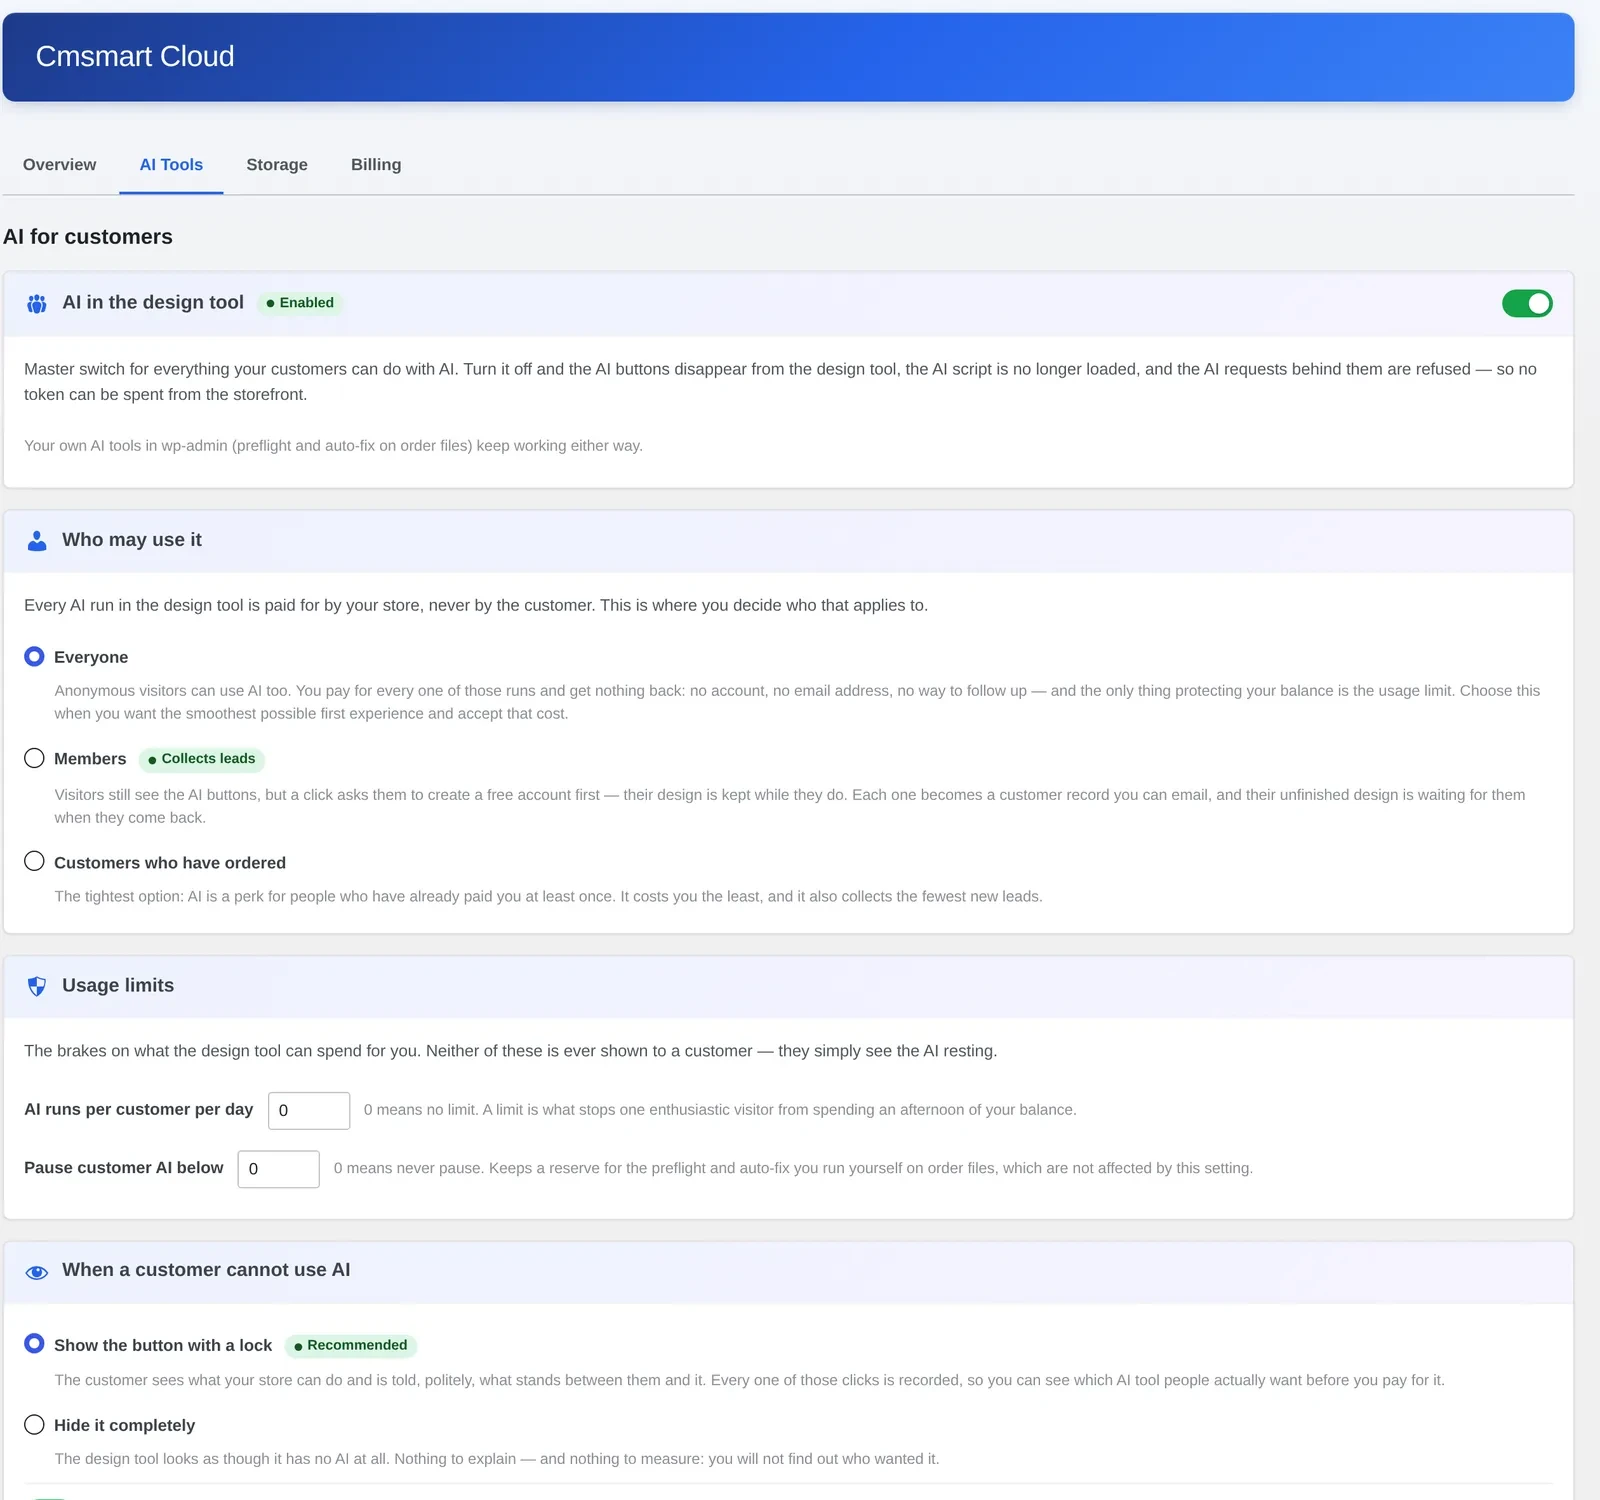The width and height of the screenshot is (1600, 1500).
Task: Toggle off the AI in the design tool switch
Action: (1527, 303)
